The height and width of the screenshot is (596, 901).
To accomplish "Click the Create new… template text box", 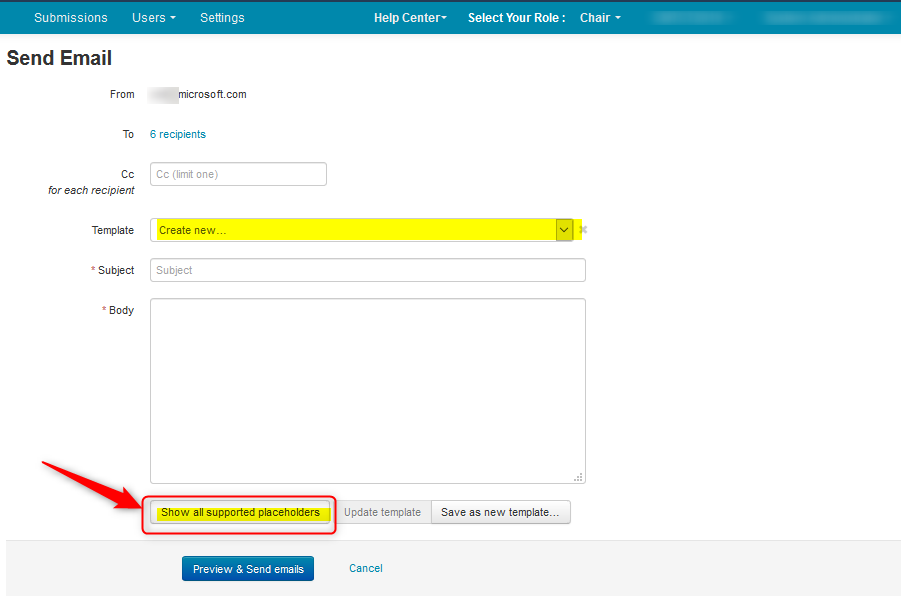I will click(x=353, y=230).
